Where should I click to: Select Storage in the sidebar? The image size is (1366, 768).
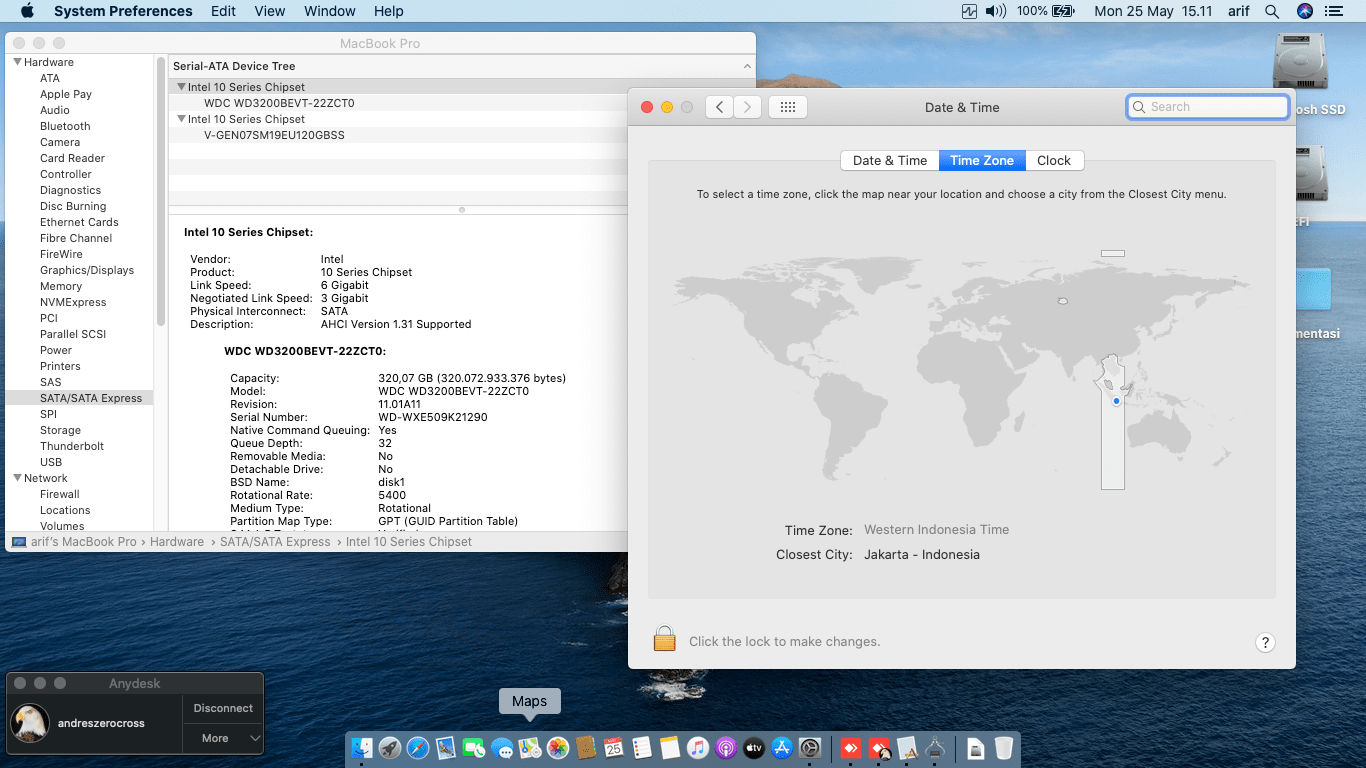[x=60, y=430]
